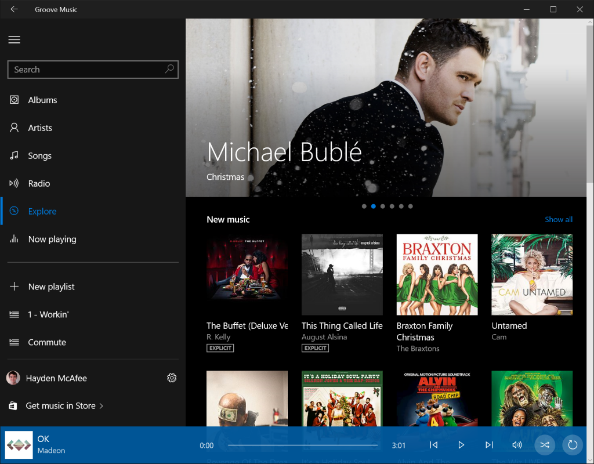Focus the Search input field
This screenshot has width=594, height=464.
pyautogui.click(x=93, y=69)
